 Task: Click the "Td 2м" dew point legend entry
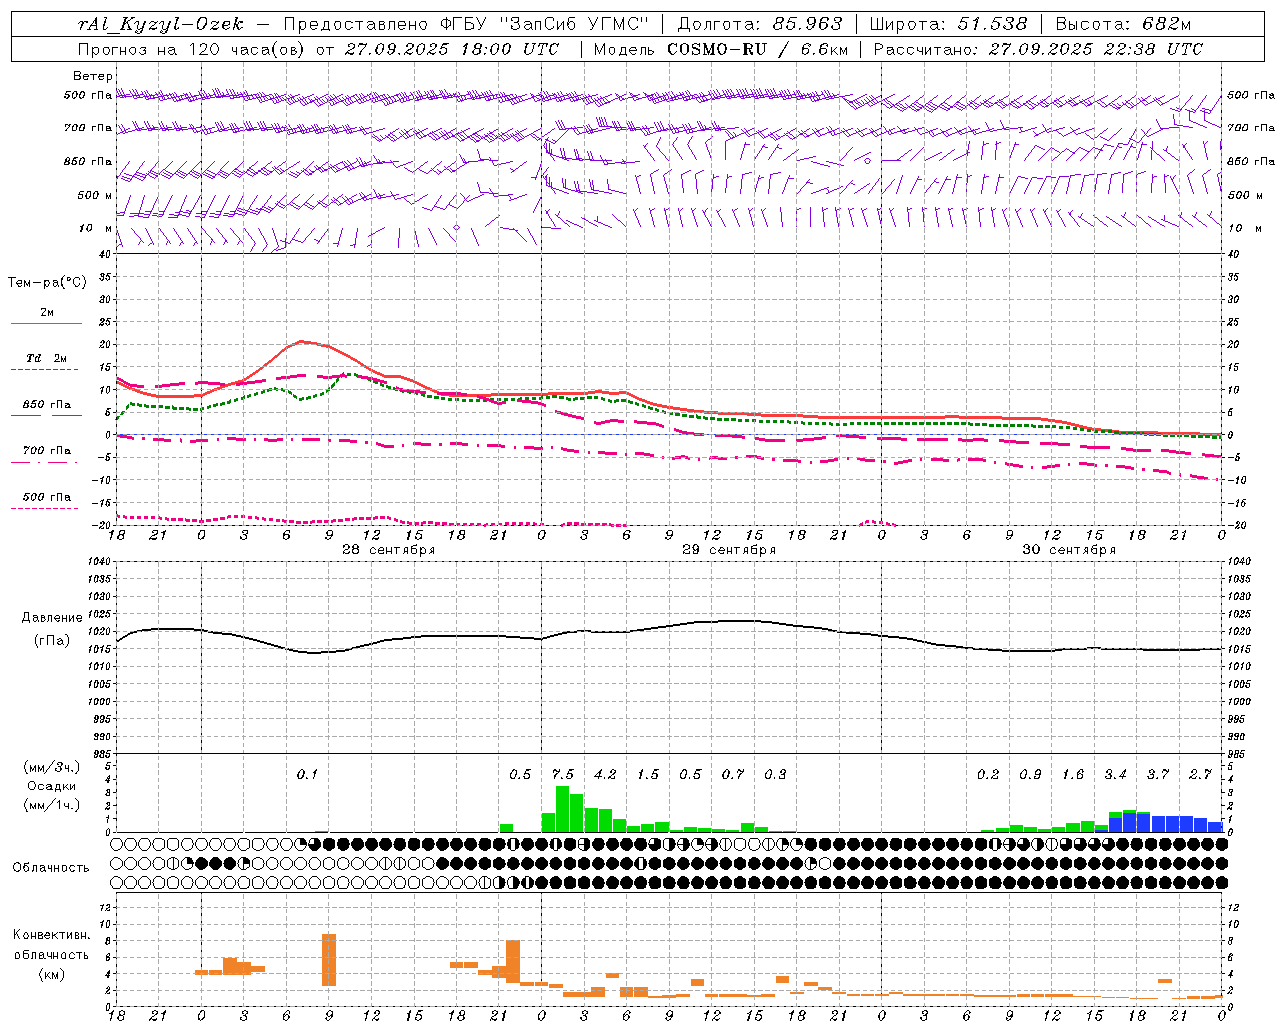(x=46, y=358)
